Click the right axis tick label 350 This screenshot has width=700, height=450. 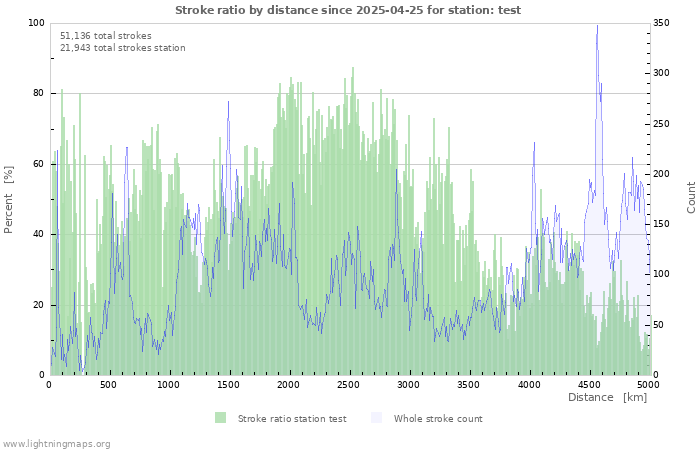[x=661, y=23]
